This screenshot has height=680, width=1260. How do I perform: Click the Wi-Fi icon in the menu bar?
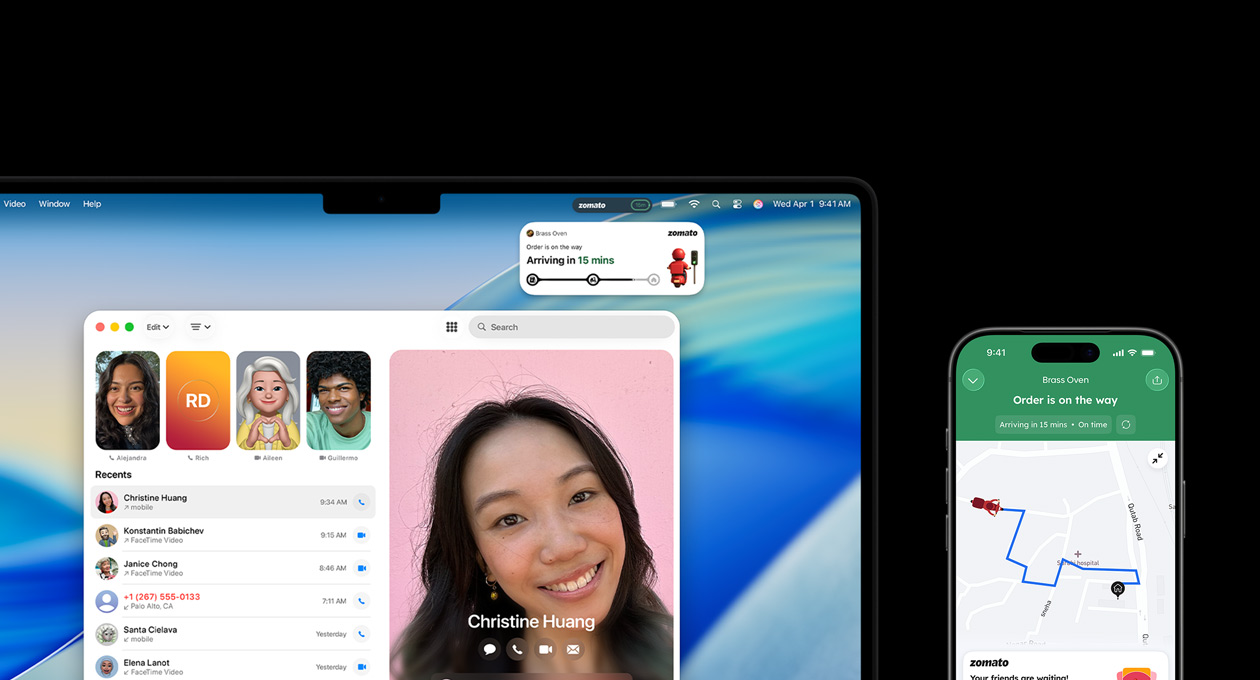tap(694, 204)
